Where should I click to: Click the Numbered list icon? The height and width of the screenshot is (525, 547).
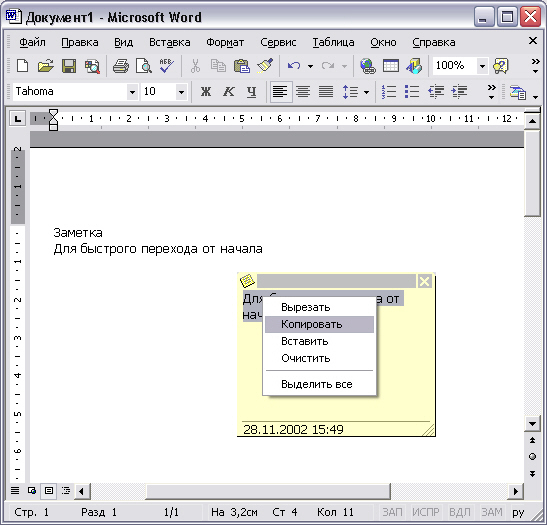pyautogui.click(x=389, y=92)
